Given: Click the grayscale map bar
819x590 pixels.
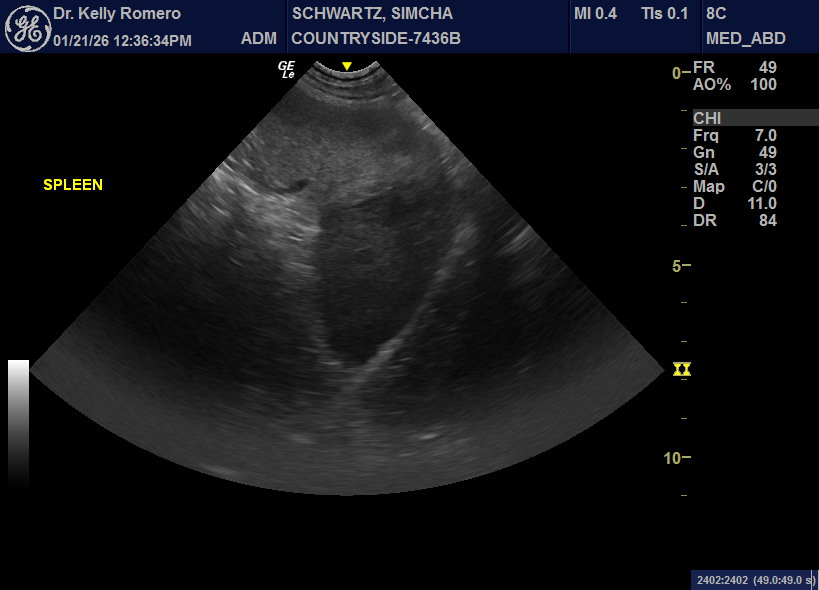Looking at the screenshot, I should [x=18, y=420].
